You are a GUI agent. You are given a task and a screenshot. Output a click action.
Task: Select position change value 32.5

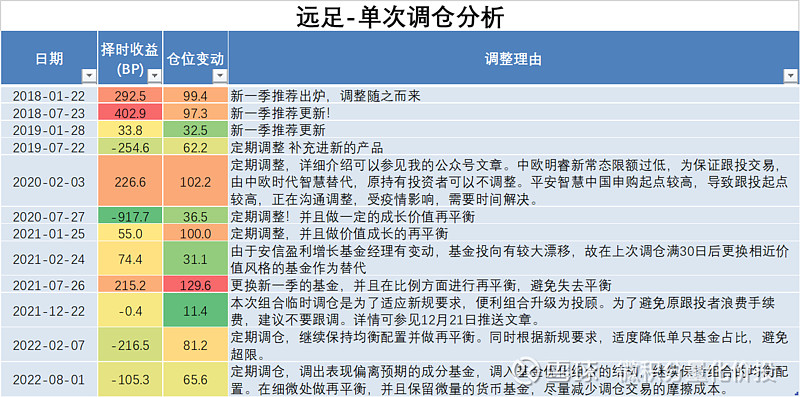pyautogui.click(x=195, y=130)
